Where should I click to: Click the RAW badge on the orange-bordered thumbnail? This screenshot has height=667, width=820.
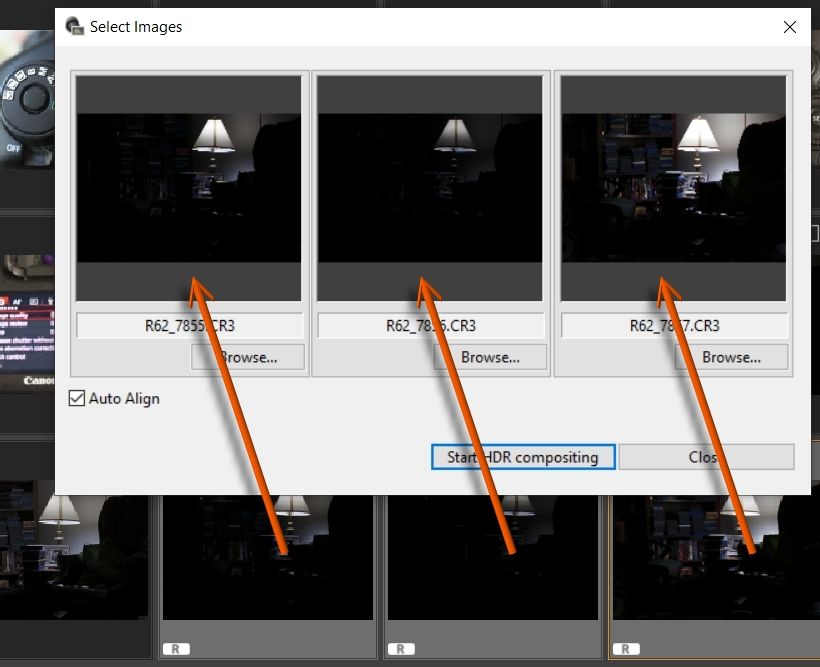pyautogui.click(x=627, y=649)
